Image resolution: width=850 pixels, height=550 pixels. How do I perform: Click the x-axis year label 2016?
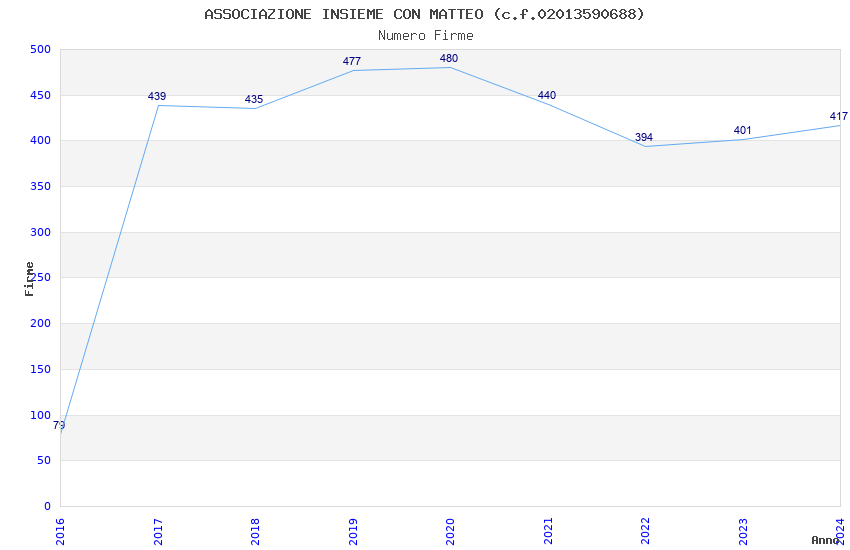pos(60,532)
